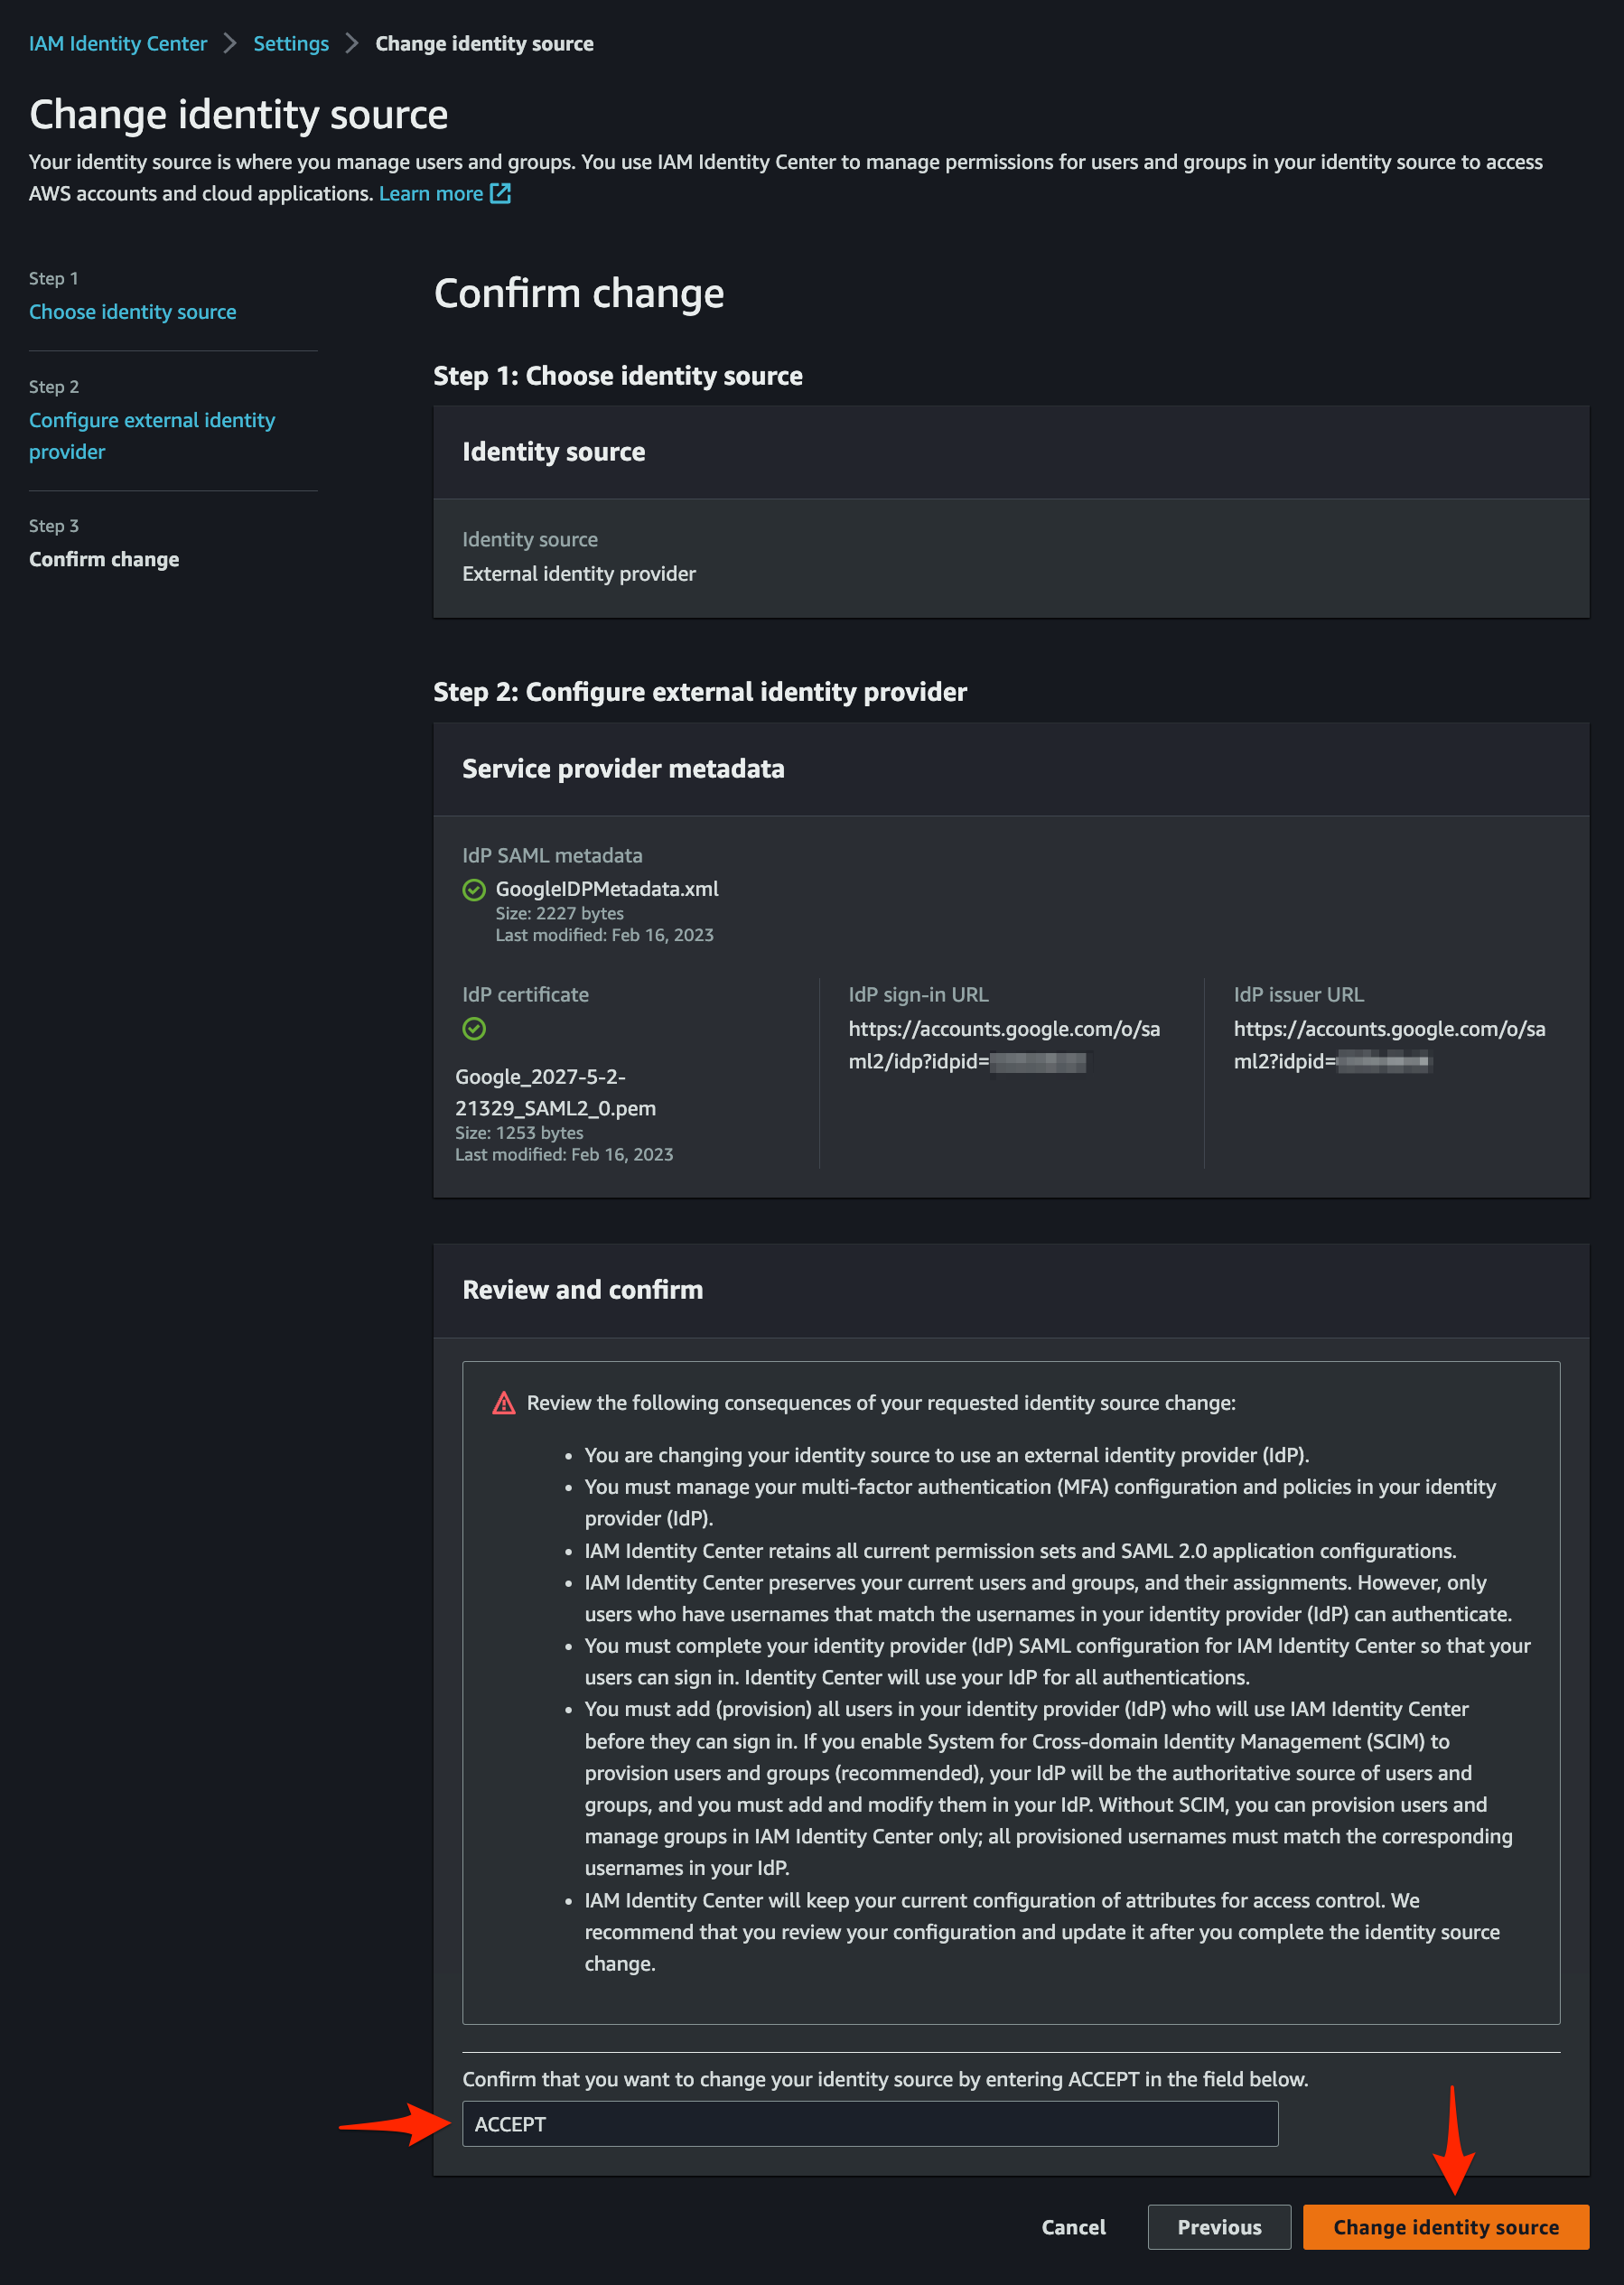Click External identity provider value
Image resolution: width=1624 pixels, height=2285 pixels.
coord(579,574)
